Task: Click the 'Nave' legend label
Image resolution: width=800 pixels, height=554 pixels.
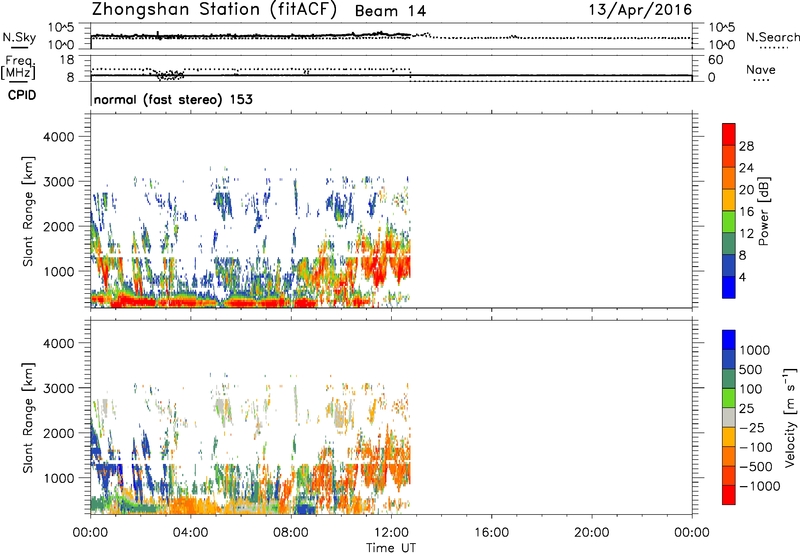Action: 761,70
